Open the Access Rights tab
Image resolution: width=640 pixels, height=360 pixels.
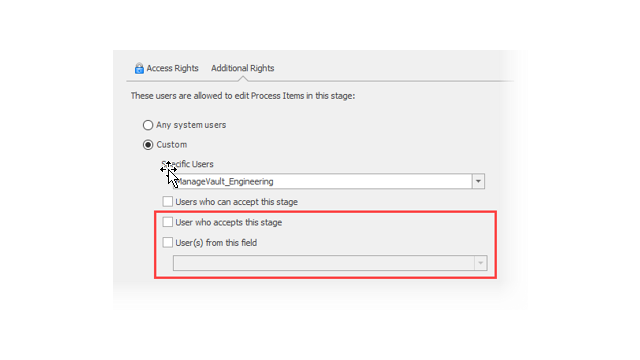[167, 68]
